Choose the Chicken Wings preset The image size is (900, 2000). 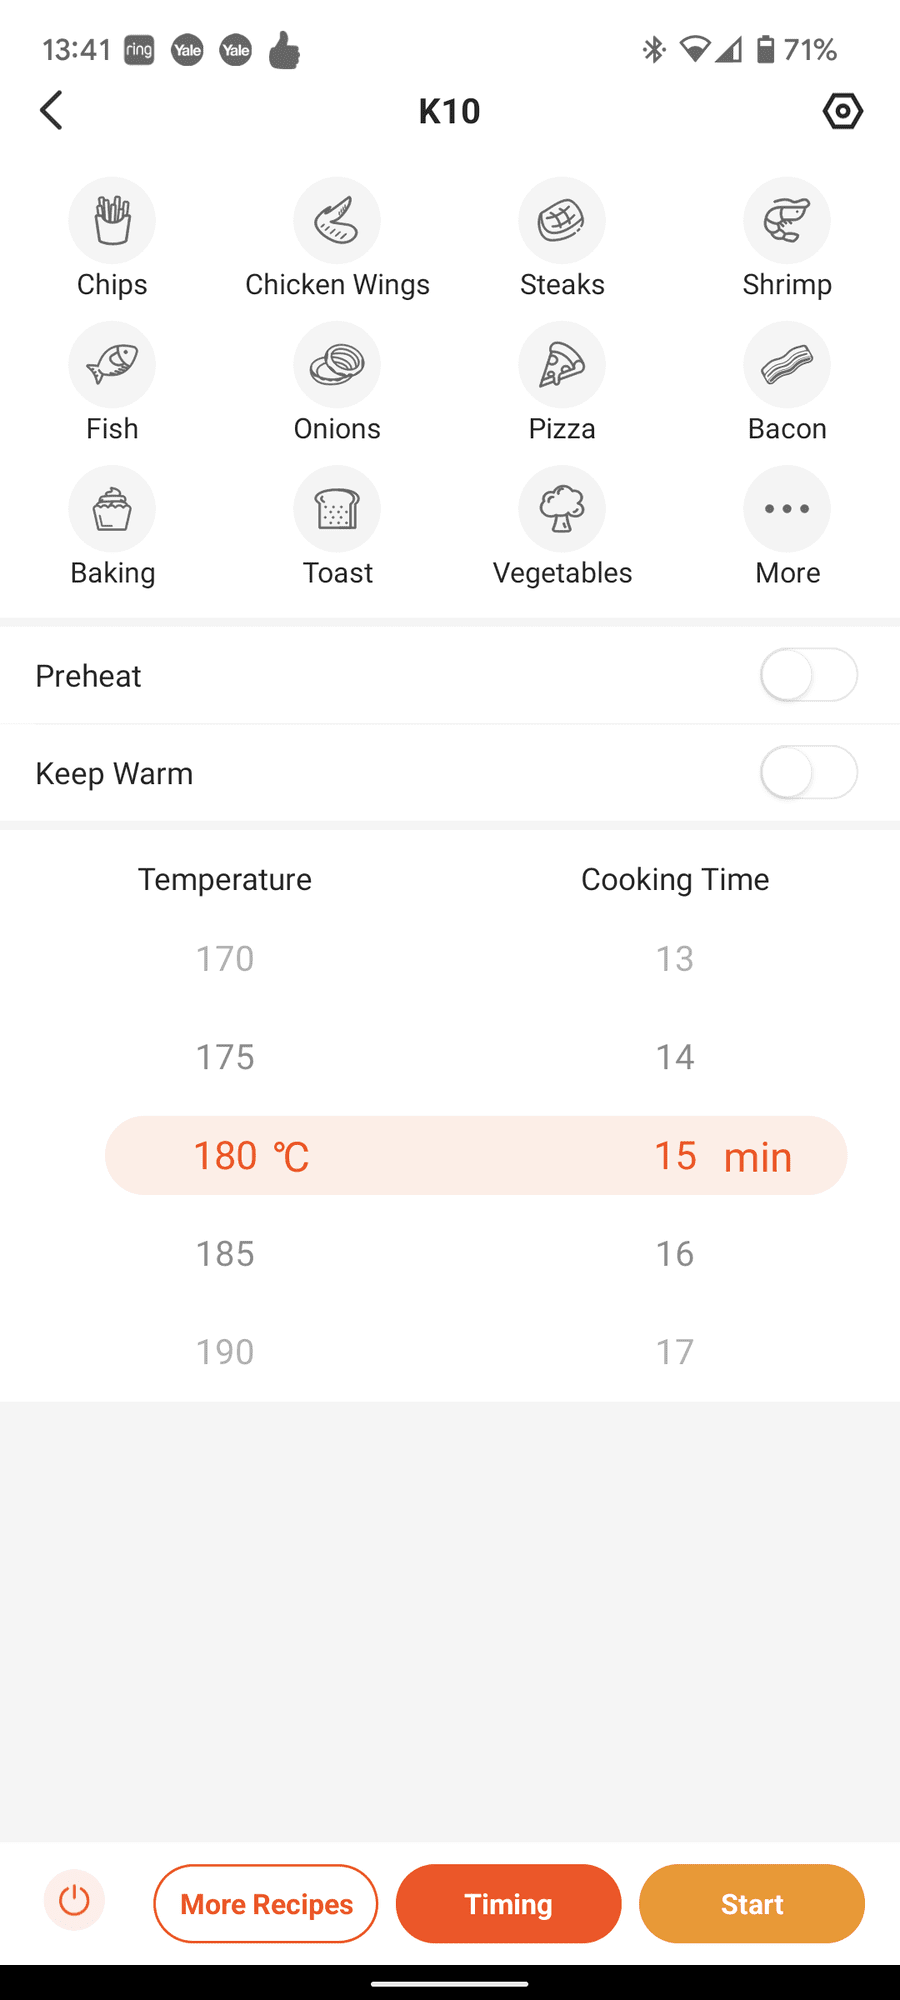(x=337, y=221)
